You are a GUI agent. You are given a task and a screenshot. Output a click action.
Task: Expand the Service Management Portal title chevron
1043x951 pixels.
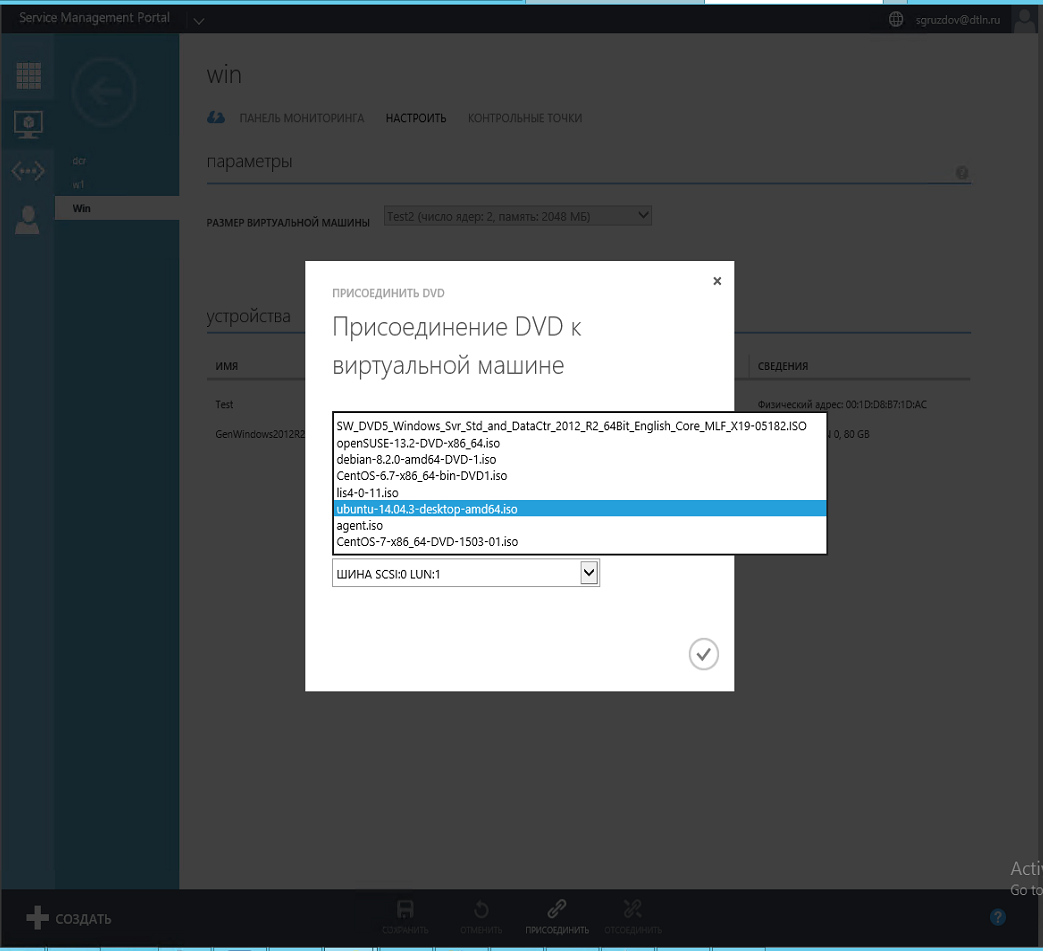tap(198, 19)
